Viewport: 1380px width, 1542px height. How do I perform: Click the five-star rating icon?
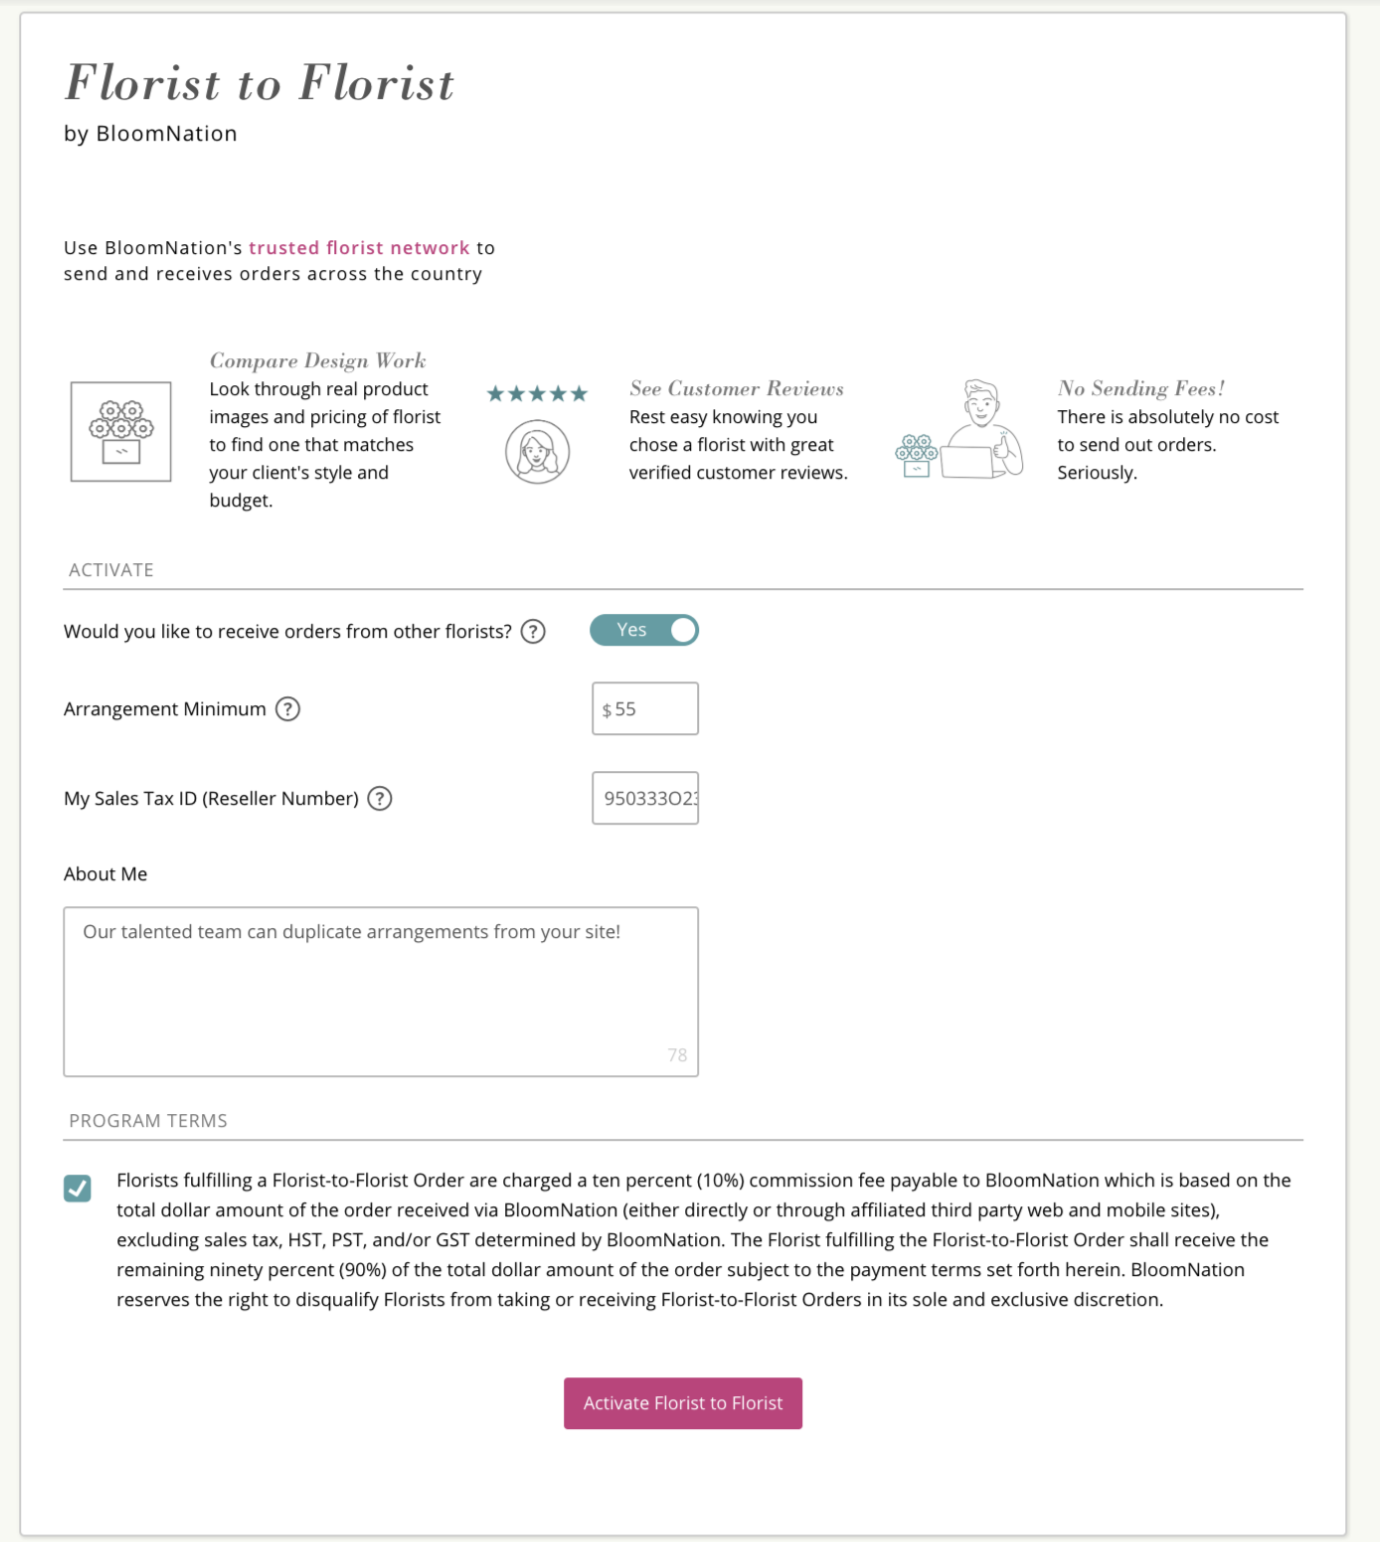(536, 394)
